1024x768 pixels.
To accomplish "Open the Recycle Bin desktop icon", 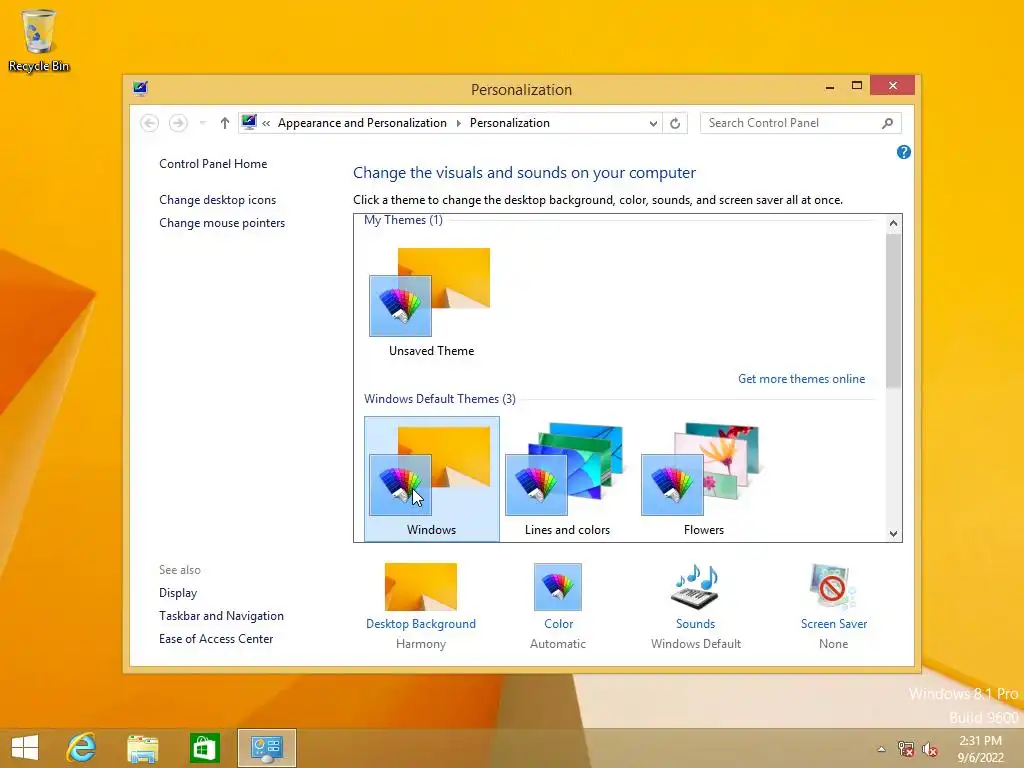I will [39, 40].
